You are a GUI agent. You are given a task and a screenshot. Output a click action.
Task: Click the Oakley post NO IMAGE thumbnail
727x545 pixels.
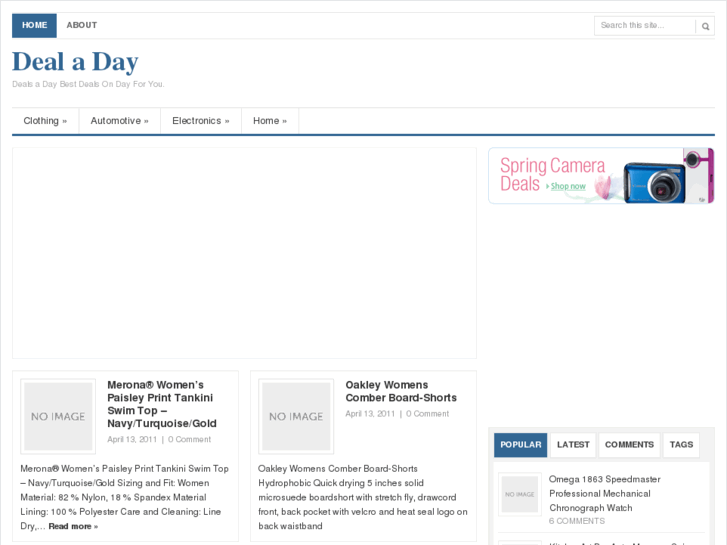click(x=296, y=417)
